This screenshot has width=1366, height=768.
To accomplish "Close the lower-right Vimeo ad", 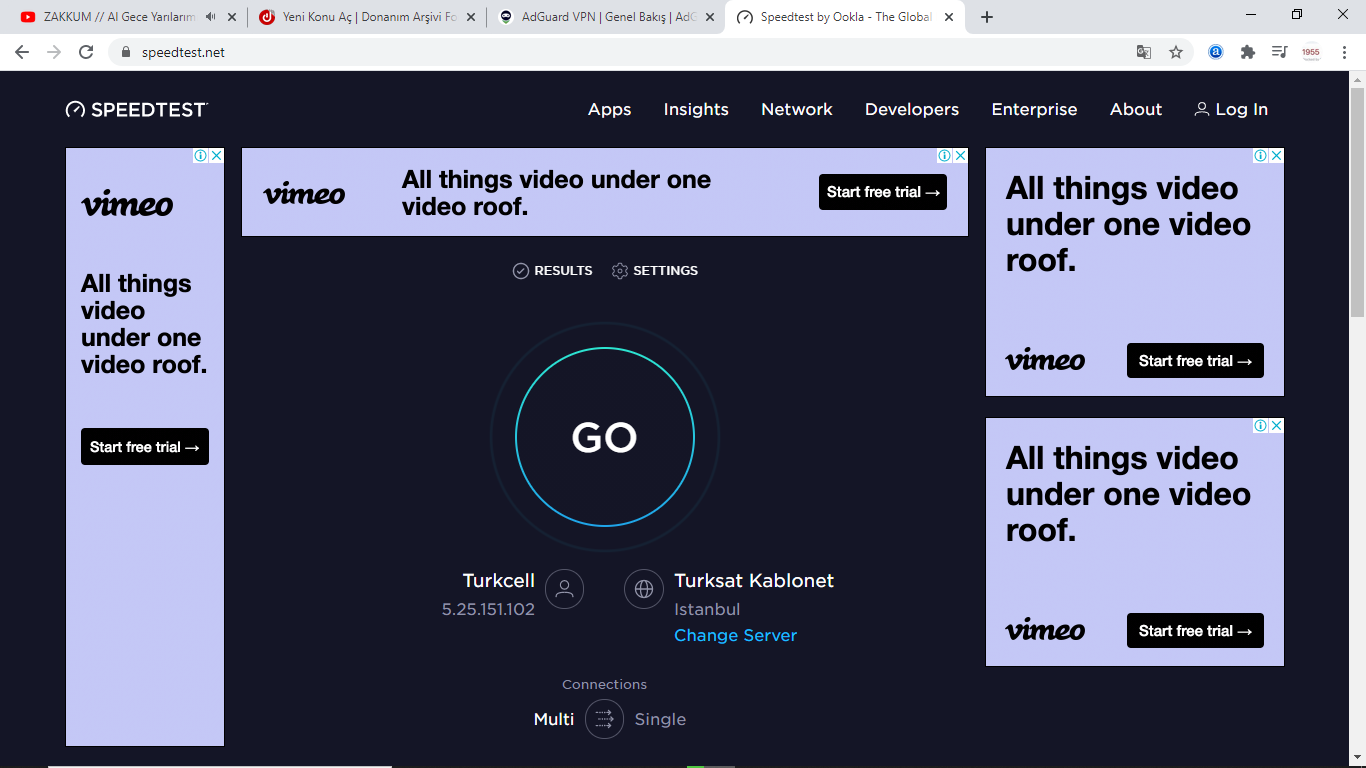I will coord(1276,426).
